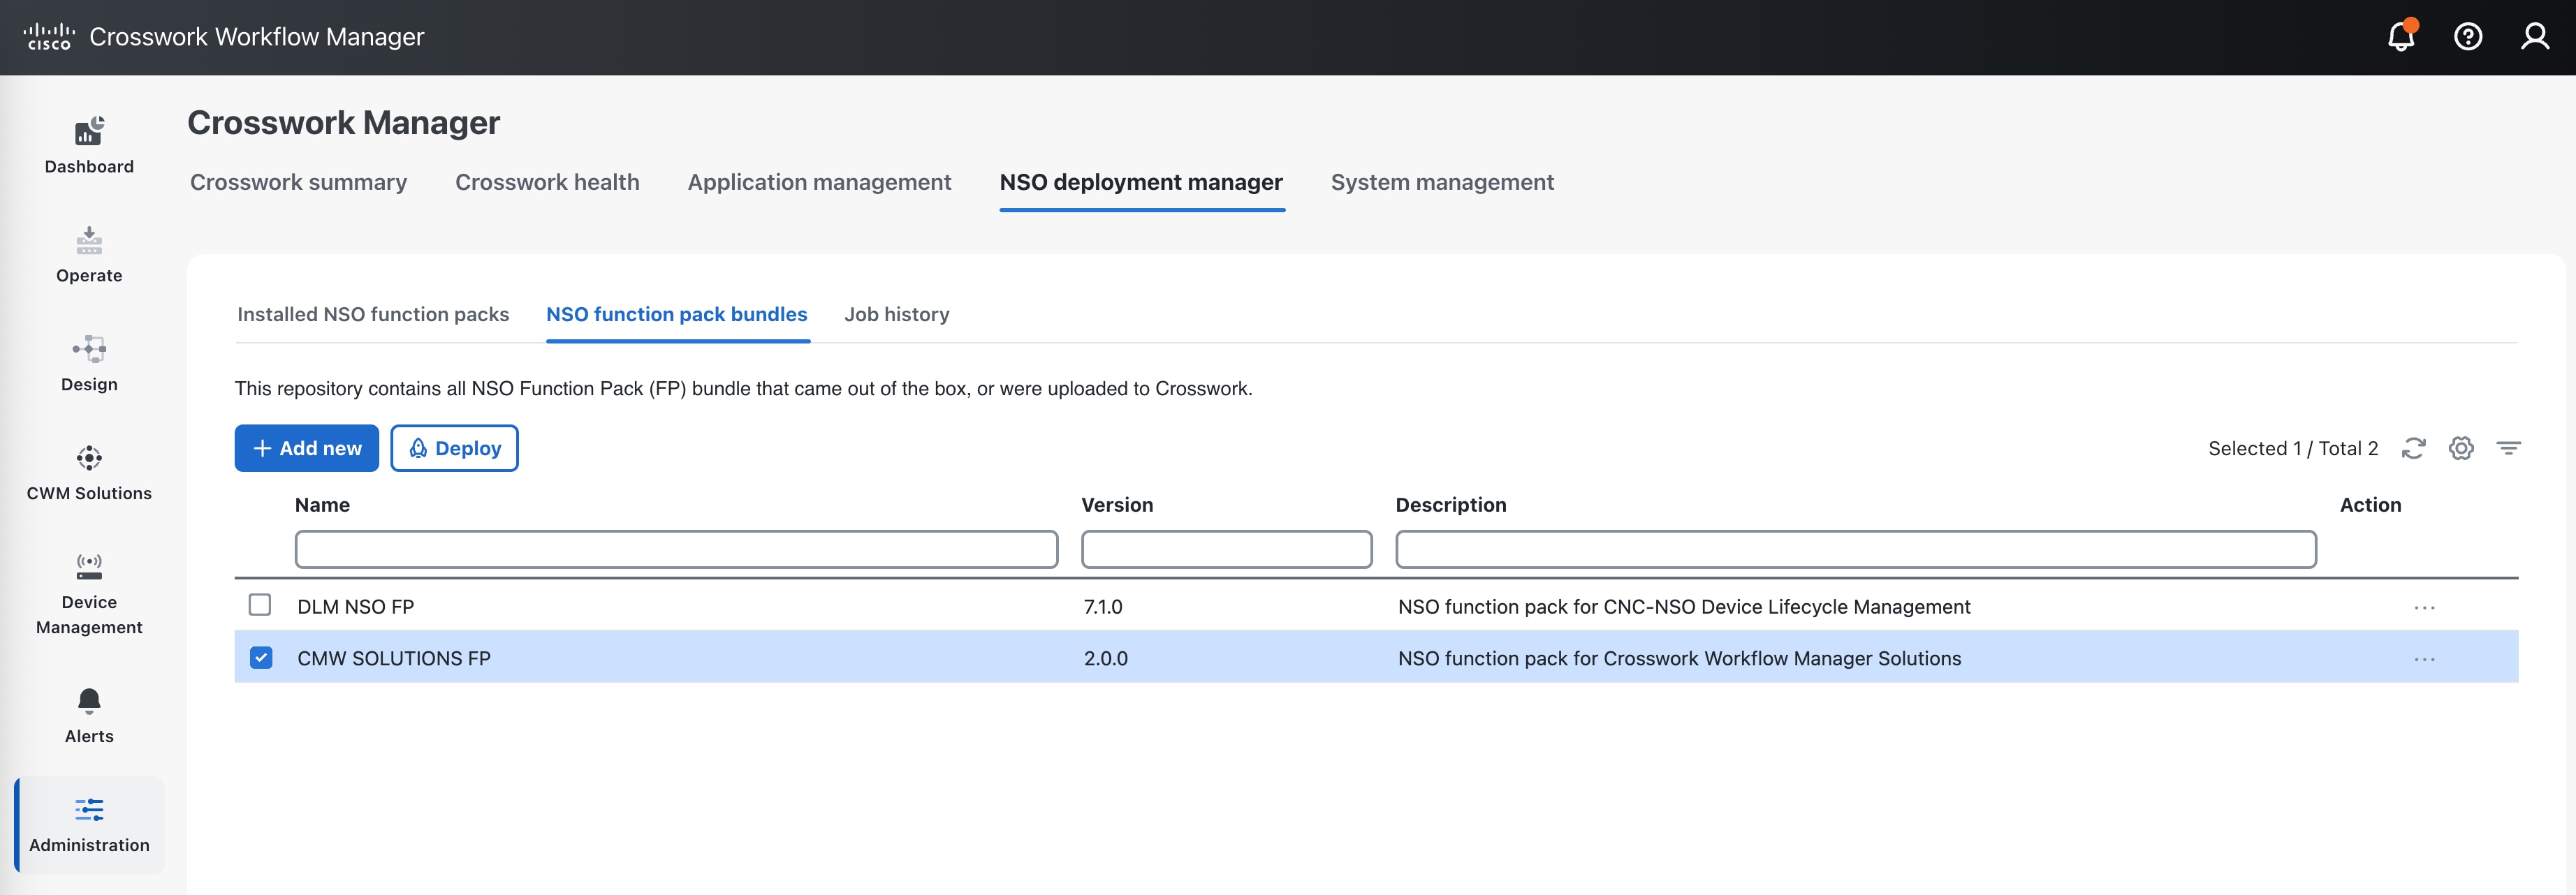This screenshot has height=895, width=2576.
Task: Uncheck the CMW SOLUTIONS FP checkbox
Action: pyautogui.click(x=261, y=657)
